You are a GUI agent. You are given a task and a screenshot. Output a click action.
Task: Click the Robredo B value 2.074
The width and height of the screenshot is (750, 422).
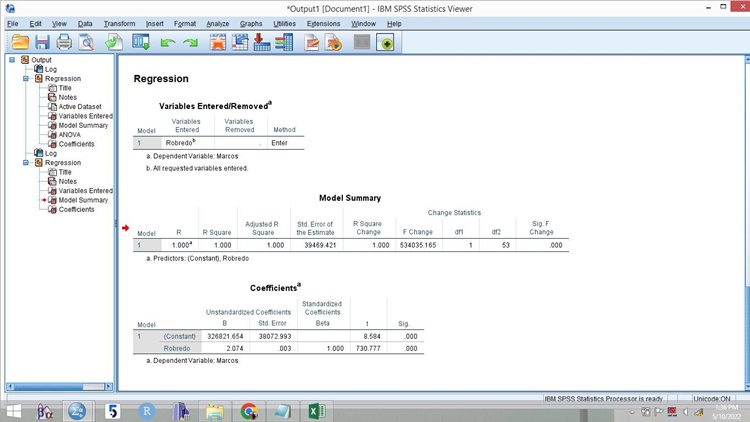pyautogui.click(x=235, y=348)
